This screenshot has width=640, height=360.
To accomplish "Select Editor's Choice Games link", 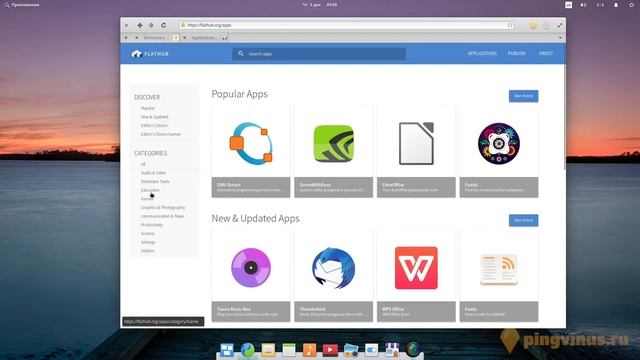I will click(x=160, y=134).
